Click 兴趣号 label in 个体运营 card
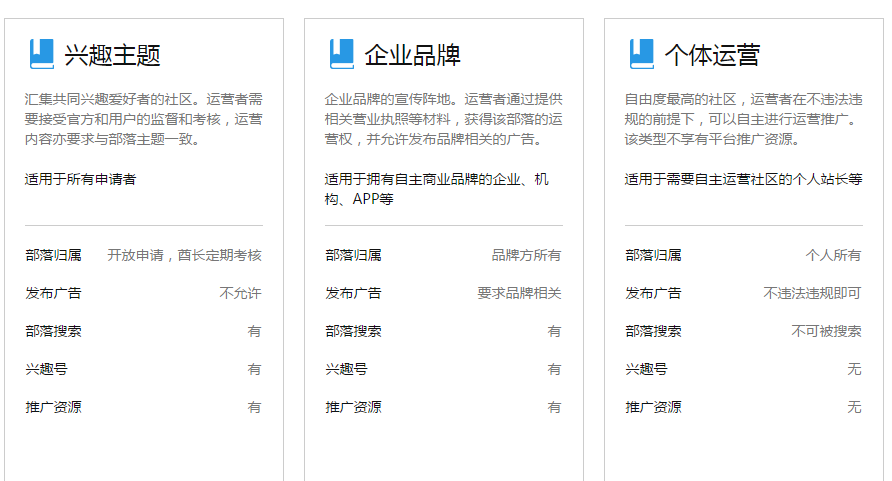This screenshot has height=481, width=892. point(646,369)
